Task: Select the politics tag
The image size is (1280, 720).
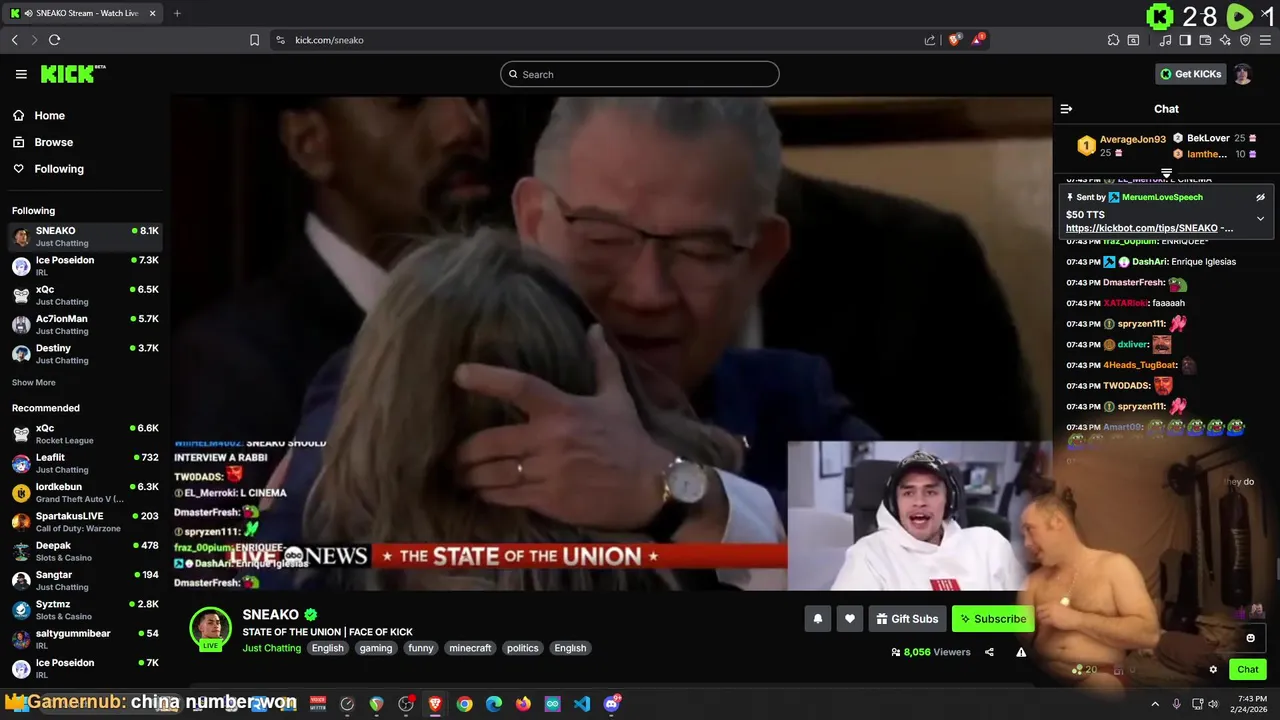Action: pyautogui.click(x=522, y=648)
